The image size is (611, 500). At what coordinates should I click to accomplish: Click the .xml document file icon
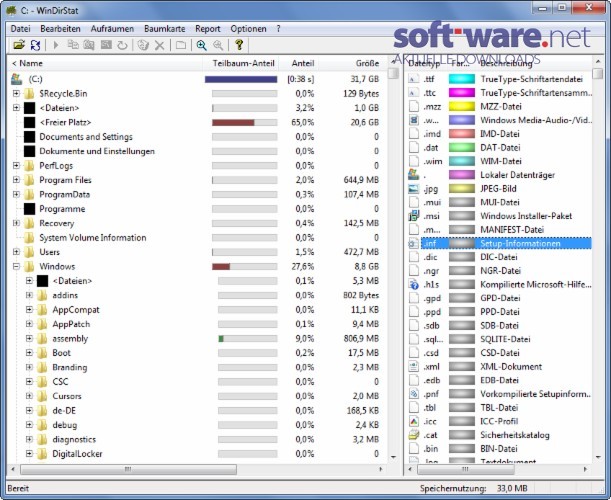tap(413, 366)
